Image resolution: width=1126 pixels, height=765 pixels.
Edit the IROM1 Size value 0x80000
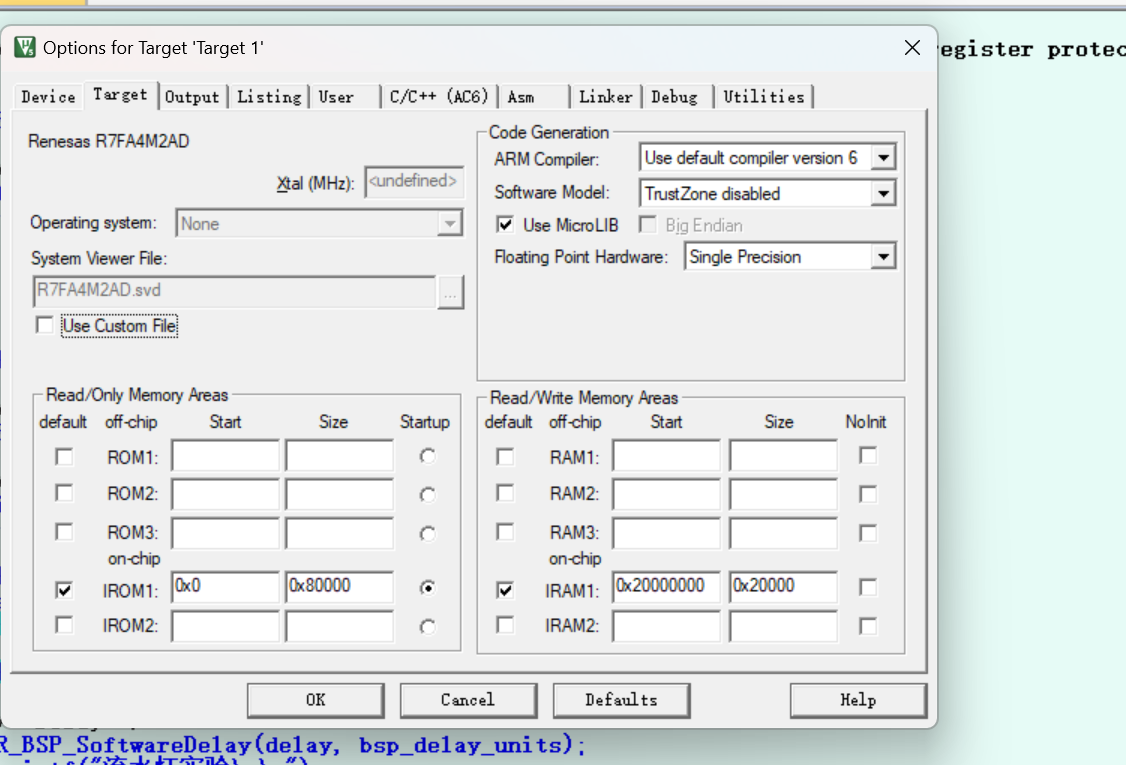339,587
